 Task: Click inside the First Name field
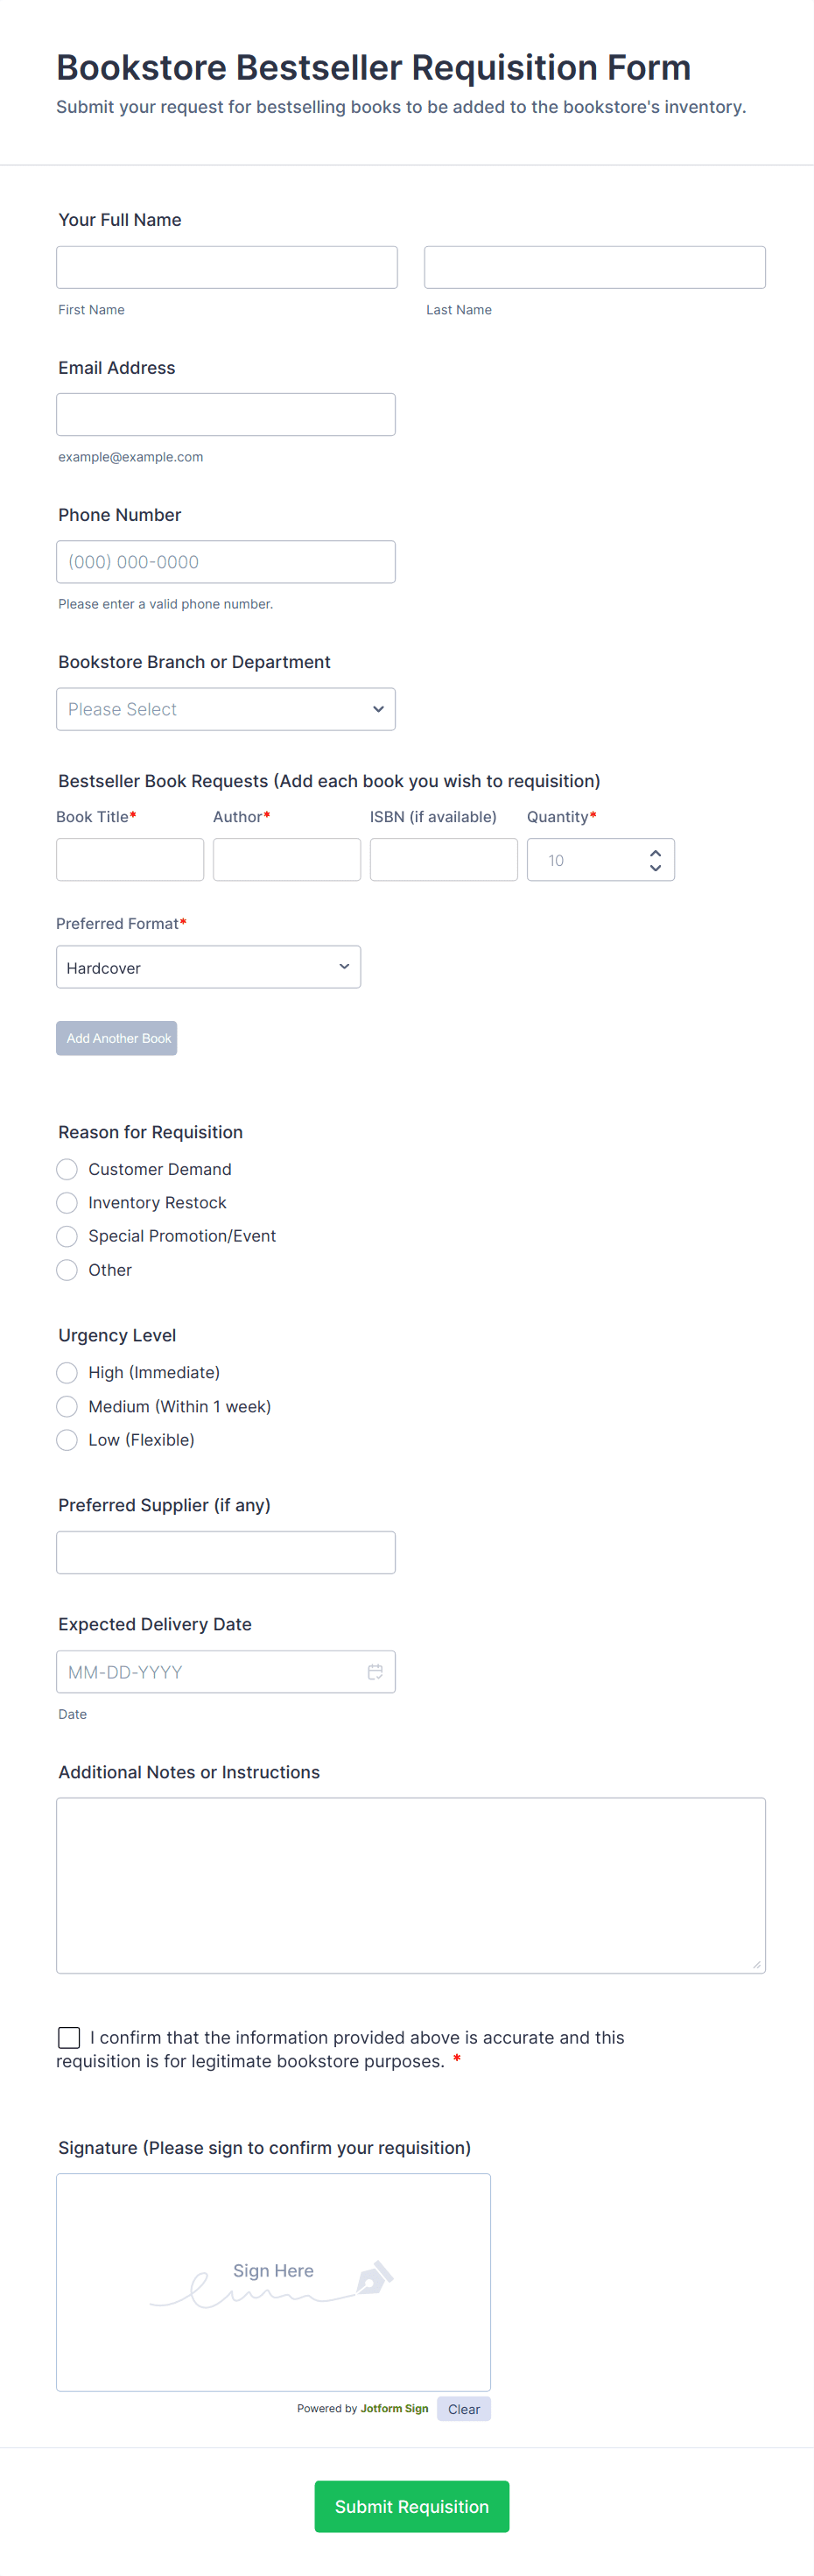tap(226, 267)
